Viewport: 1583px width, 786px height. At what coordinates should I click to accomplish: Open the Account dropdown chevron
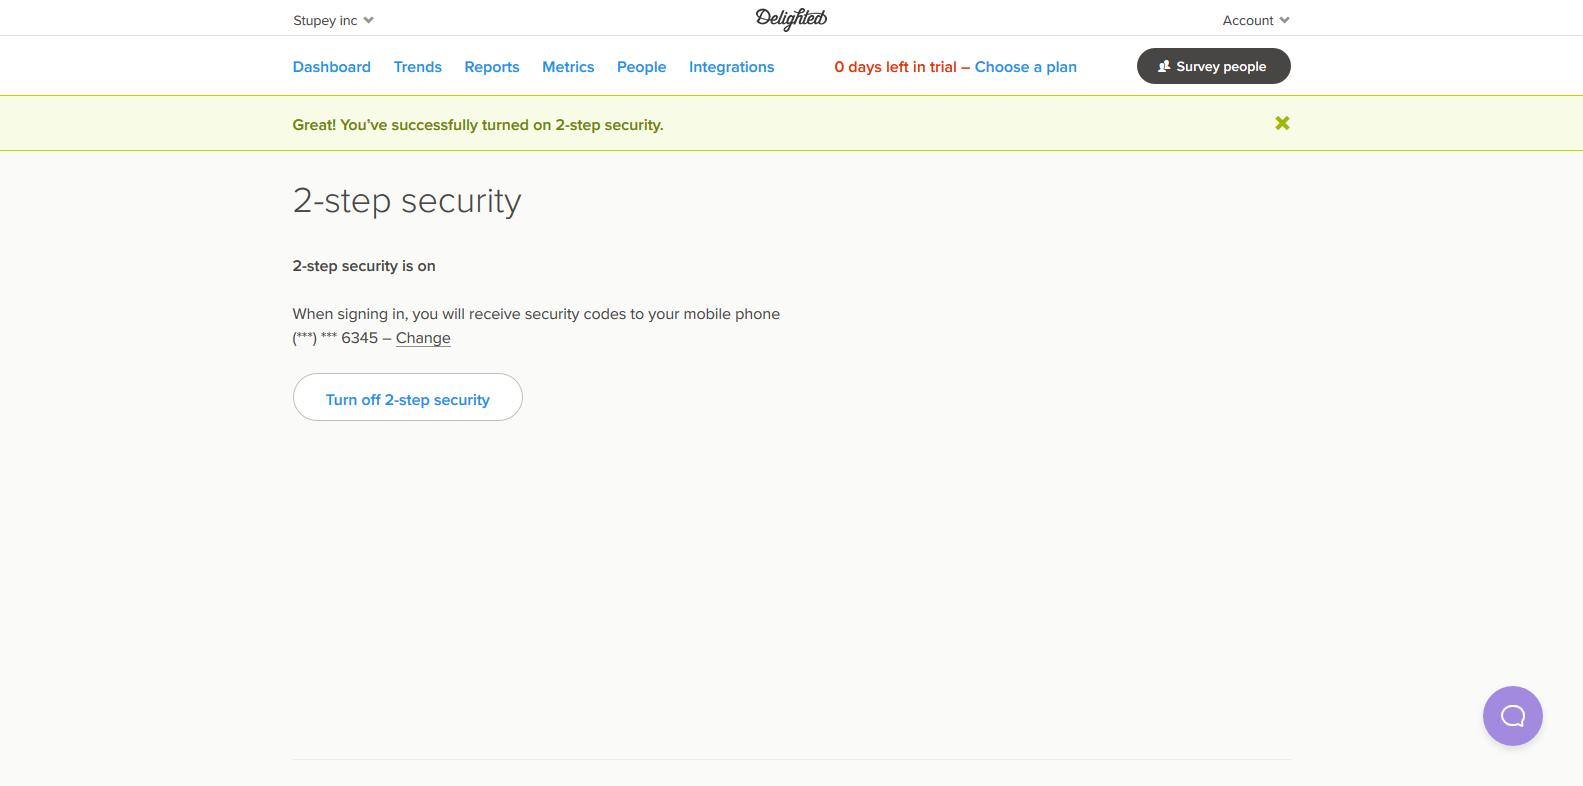pyautogui.click(x=1284, y=20)
